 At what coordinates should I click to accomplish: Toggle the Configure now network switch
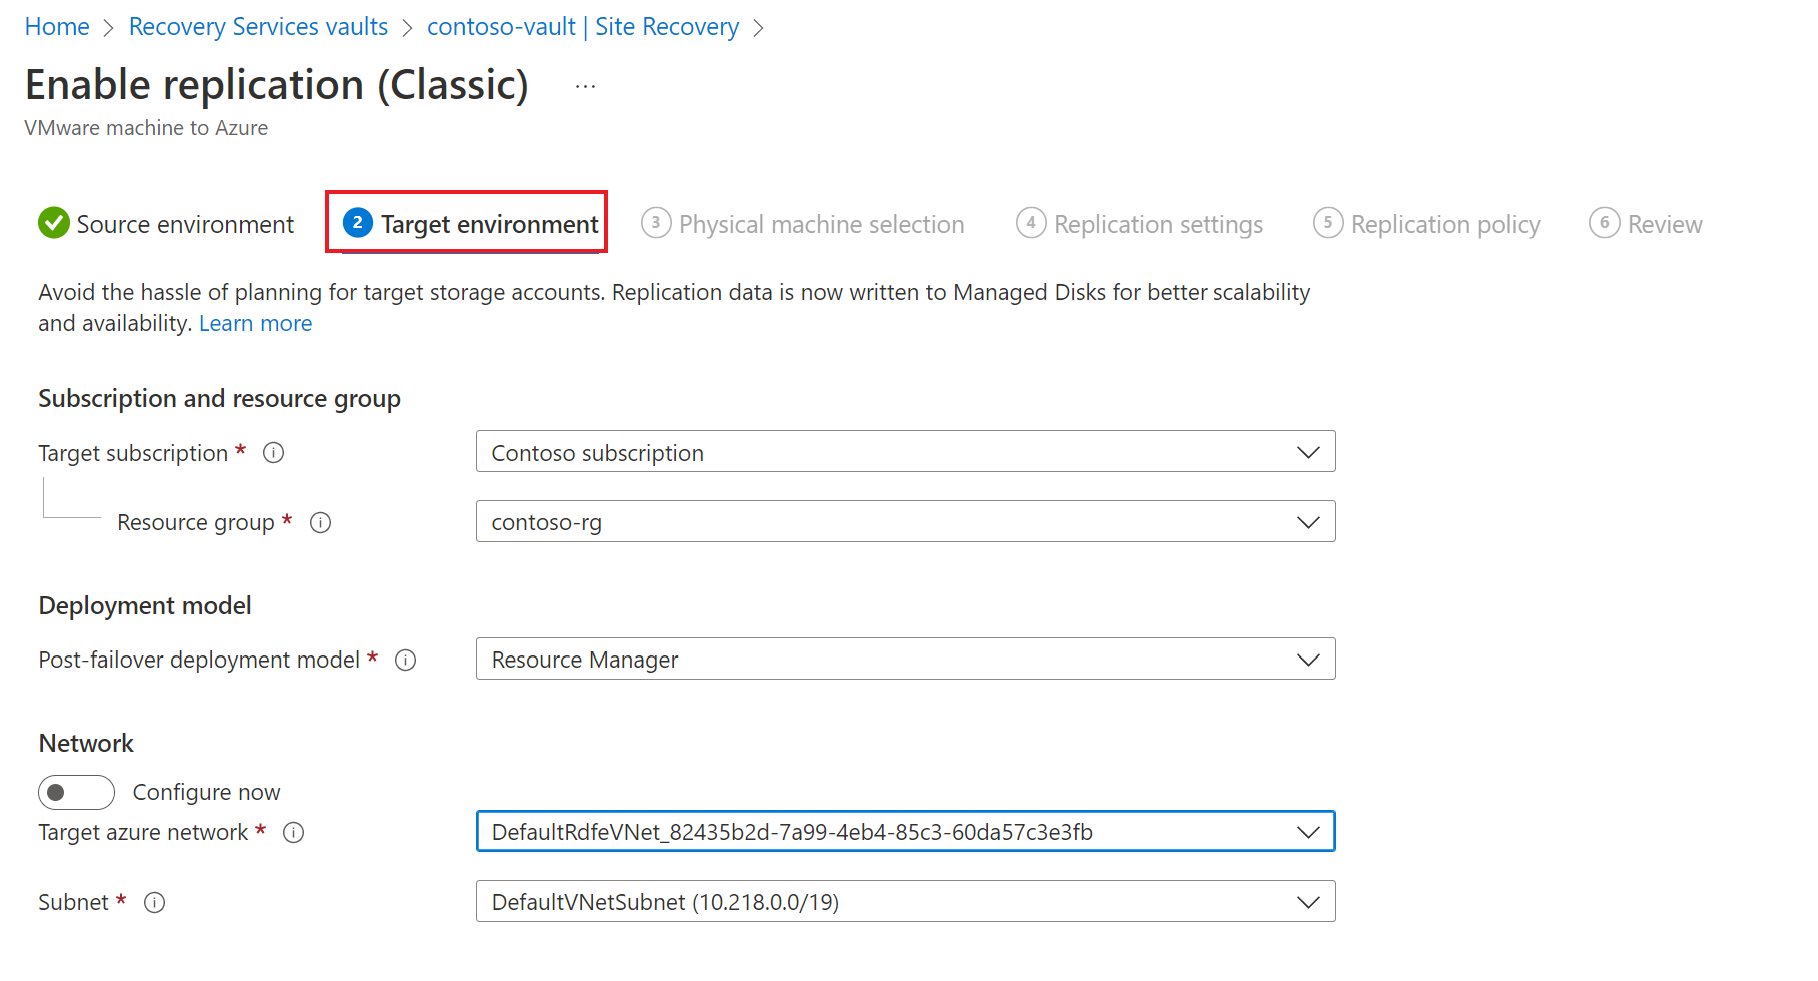tap(76, 793)
